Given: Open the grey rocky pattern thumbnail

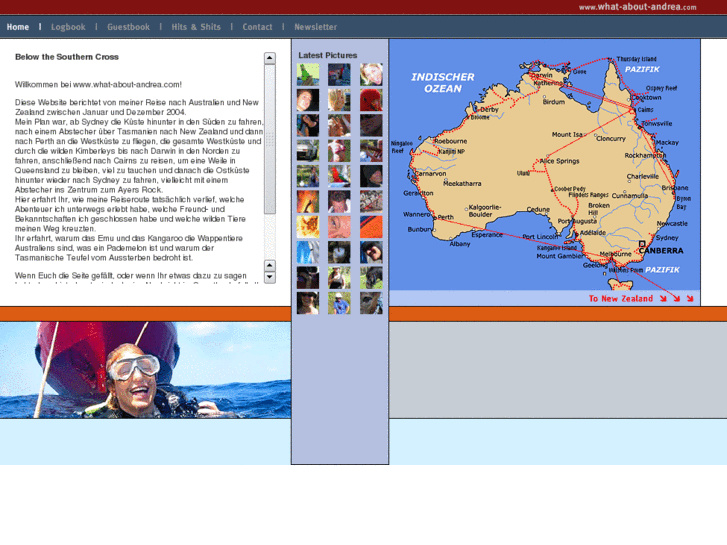Looking at the screenshot, I should (x=371, y=201).
